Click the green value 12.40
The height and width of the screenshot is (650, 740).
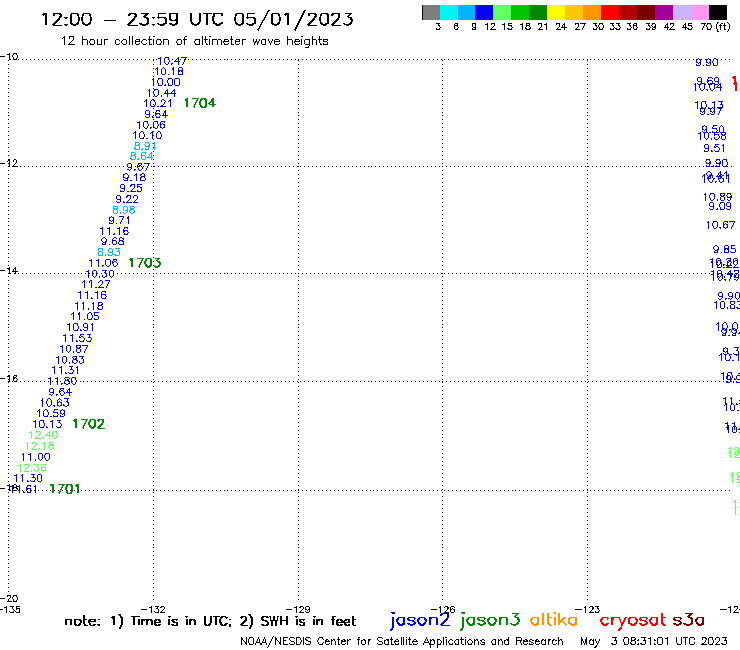[x=43, y=435]
